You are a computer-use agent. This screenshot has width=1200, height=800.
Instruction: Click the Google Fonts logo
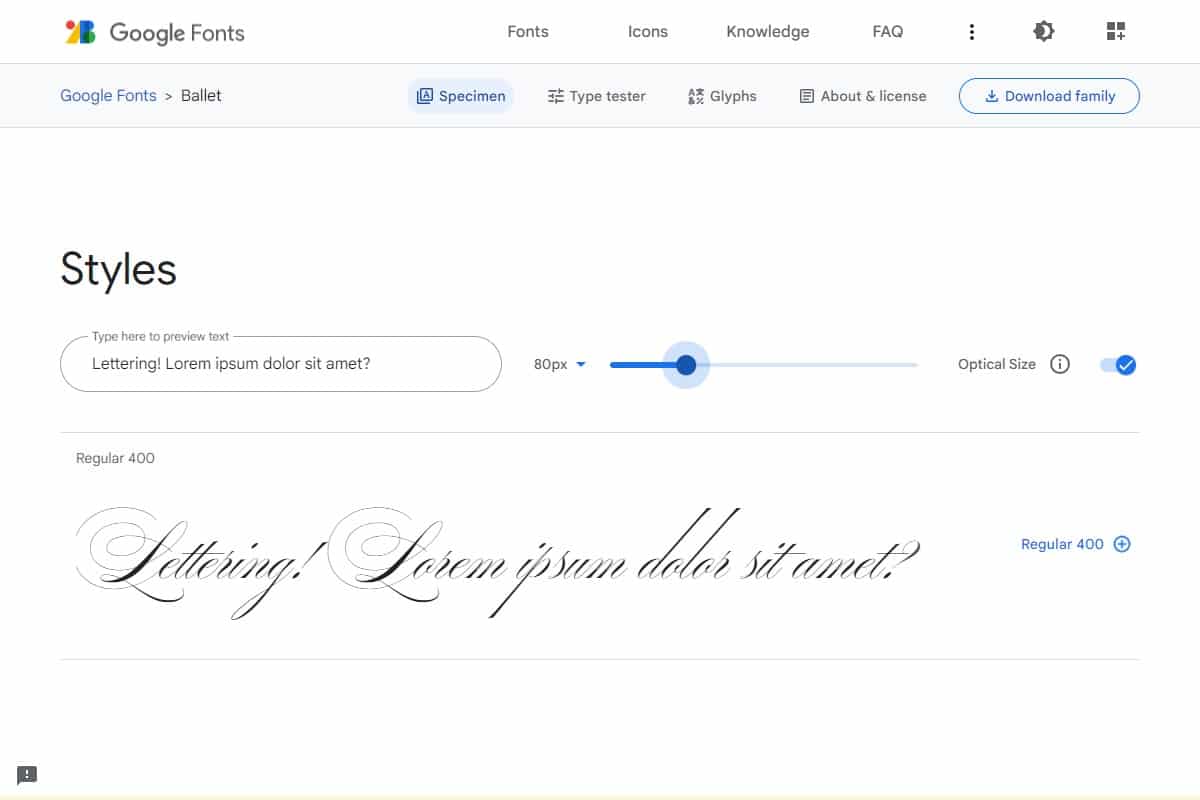coord(155,32)
